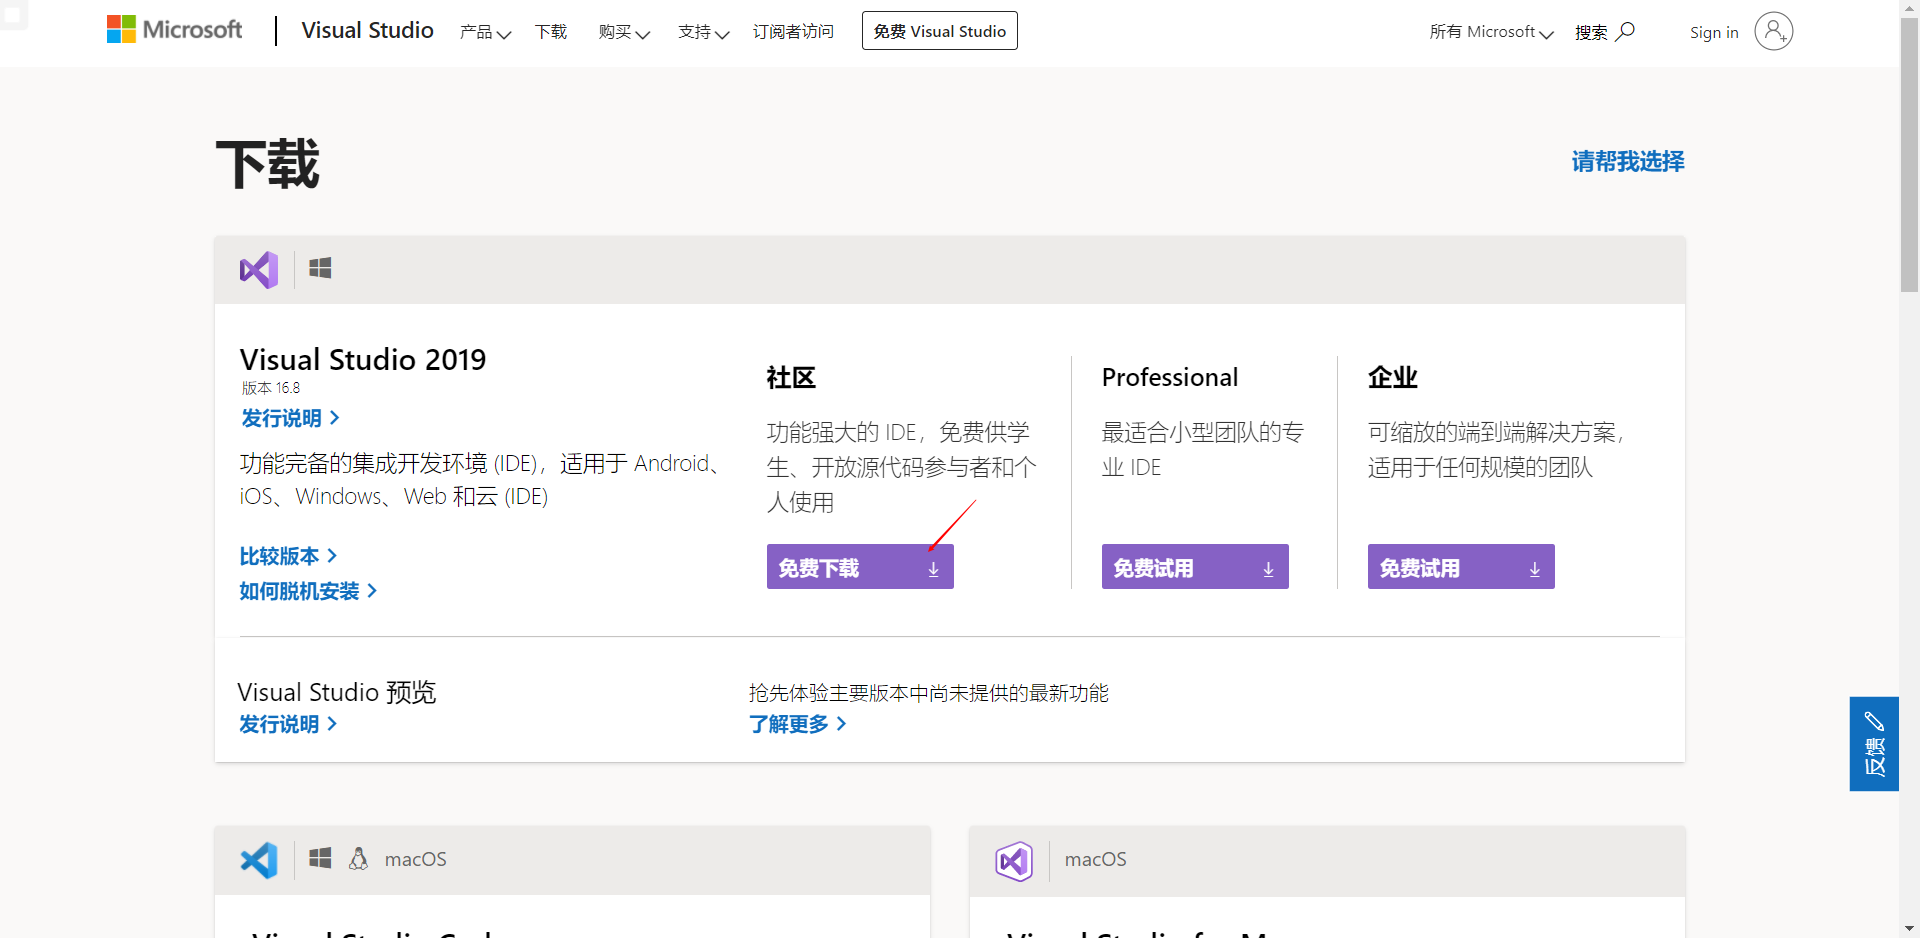Screen dimensions: 1920x938
Task: Click the Visual Studio 2019 title
Action: pyautogui.click(x=363, y=359)
